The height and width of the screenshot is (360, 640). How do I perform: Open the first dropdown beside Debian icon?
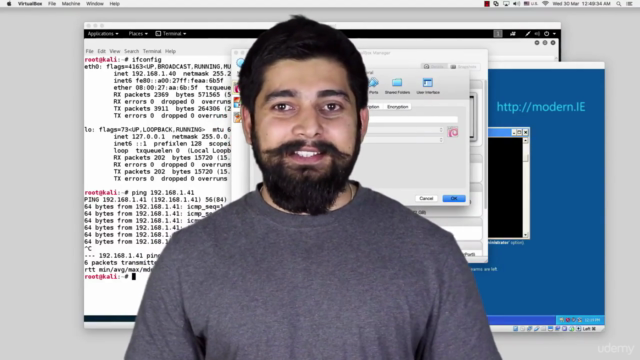point(403,130)
